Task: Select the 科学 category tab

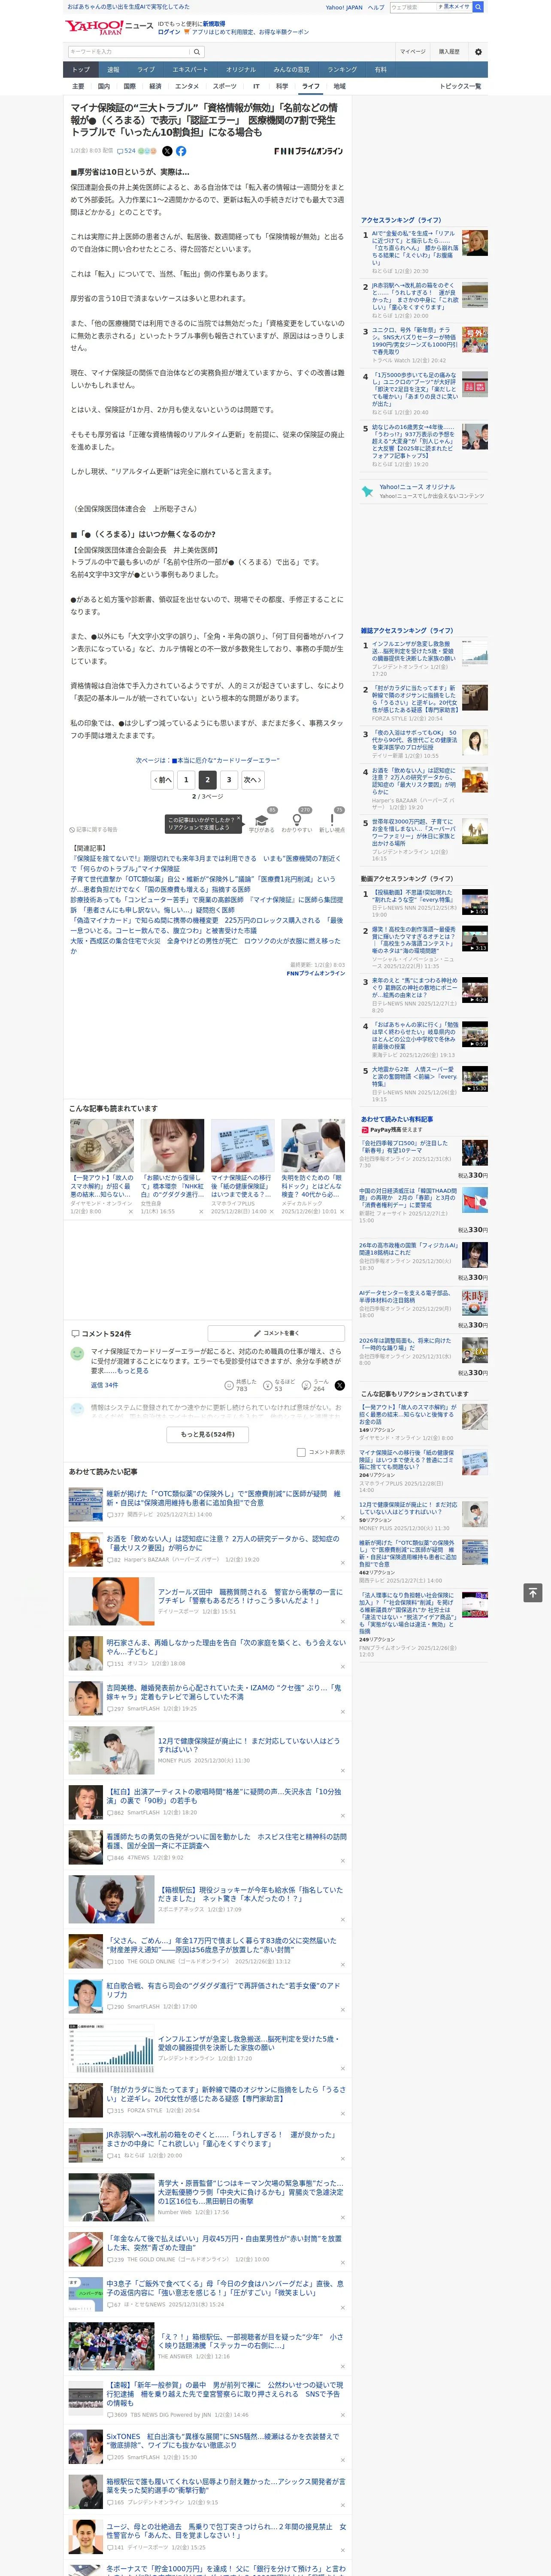Action: tap(282, 86)
